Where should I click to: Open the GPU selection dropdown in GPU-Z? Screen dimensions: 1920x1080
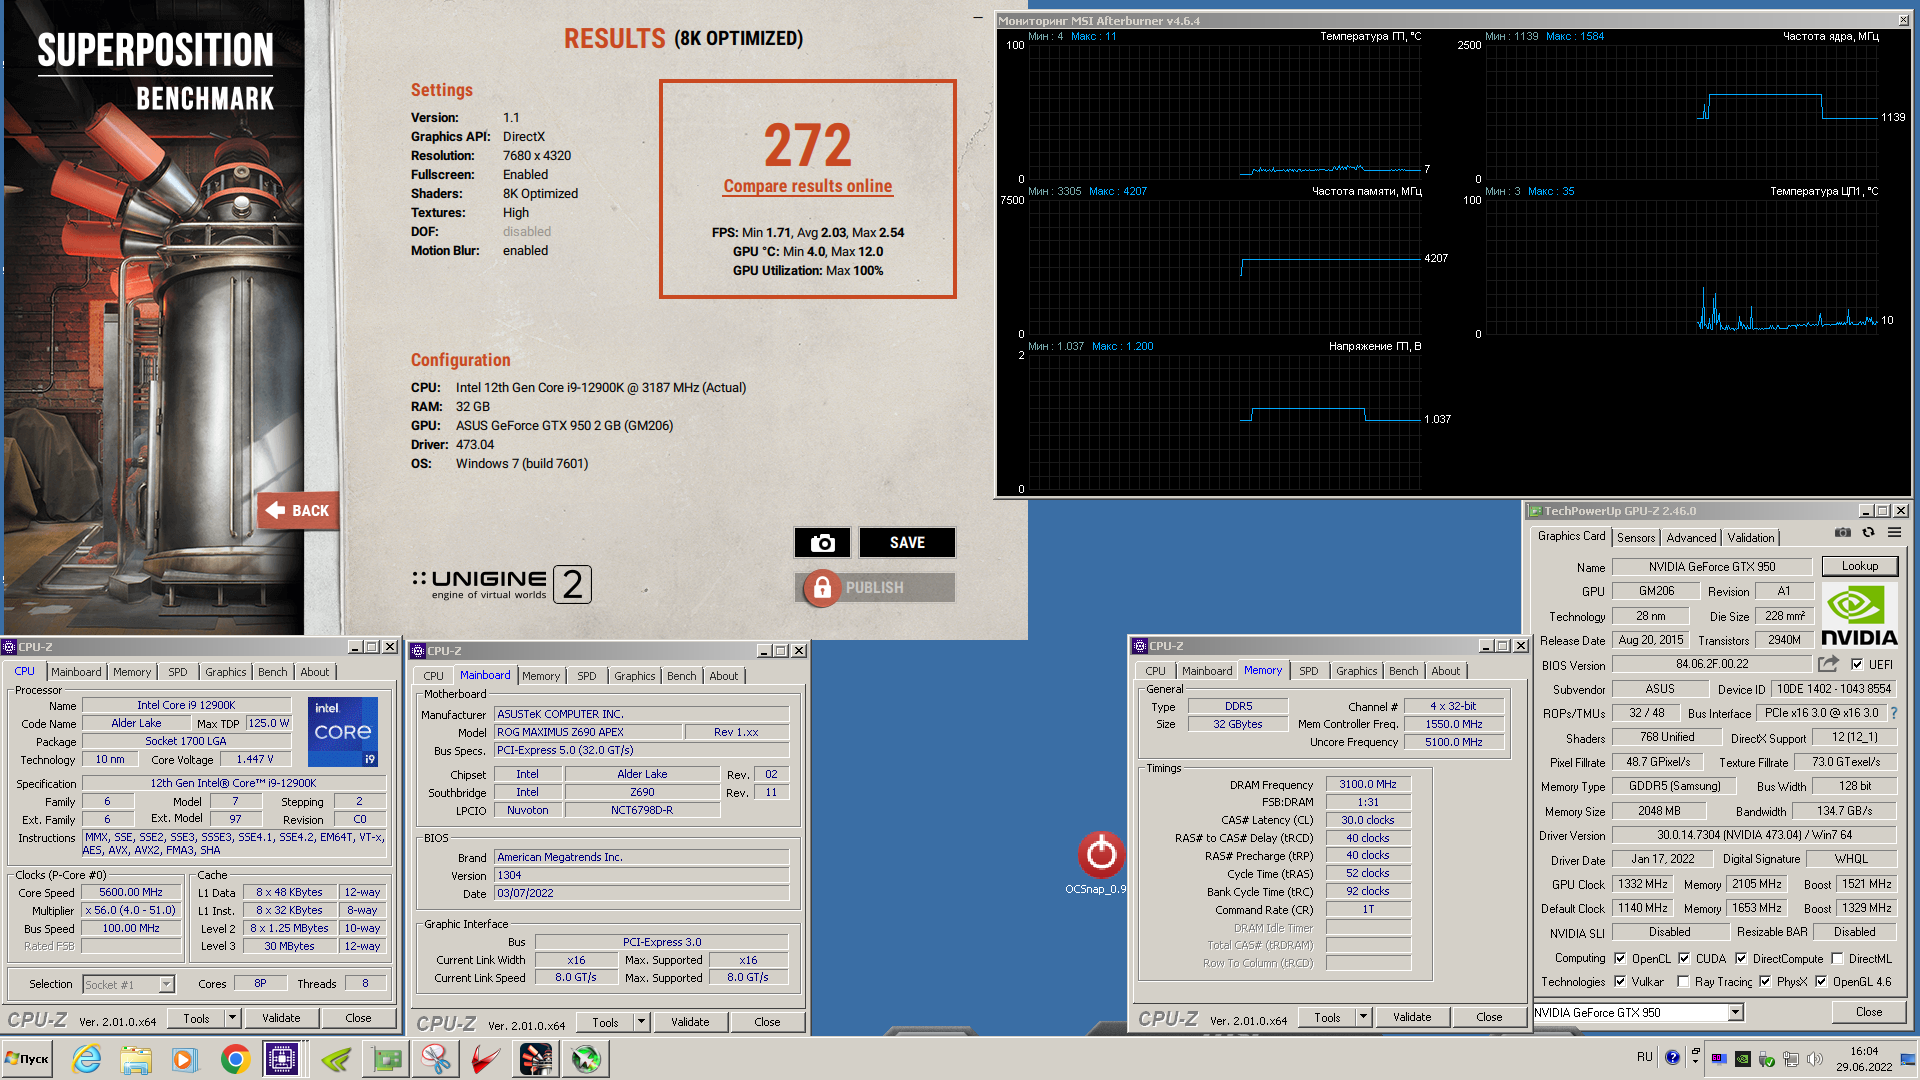pyautogui.click(x=1736, y=1012)
